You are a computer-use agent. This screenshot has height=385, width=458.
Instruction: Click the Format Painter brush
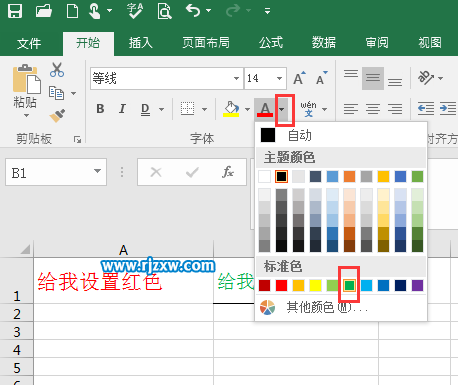tap(57, 115)
